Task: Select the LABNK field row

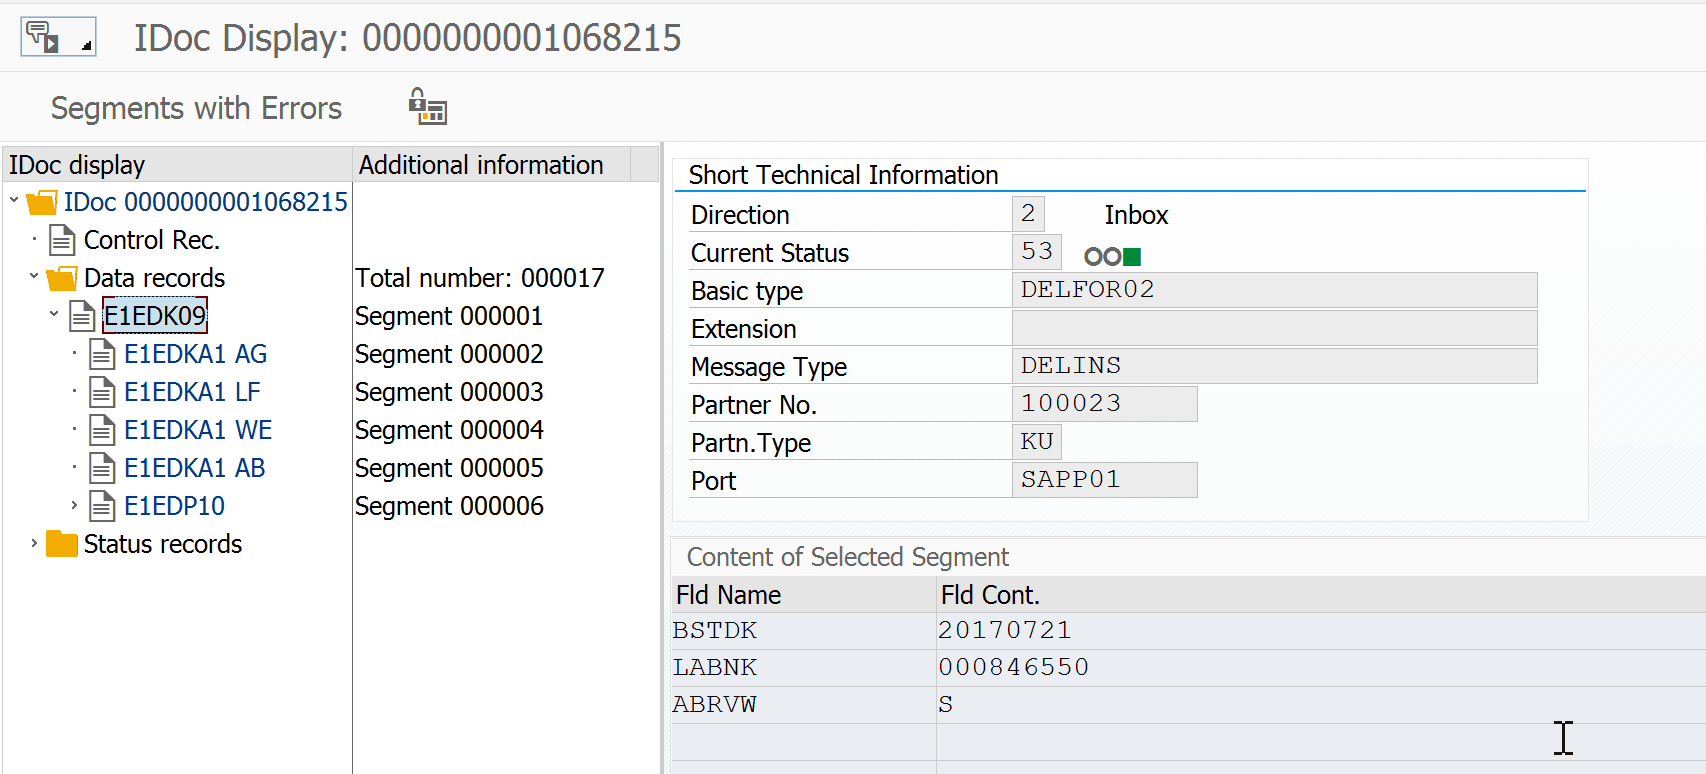Action: [x=715, y=667]
